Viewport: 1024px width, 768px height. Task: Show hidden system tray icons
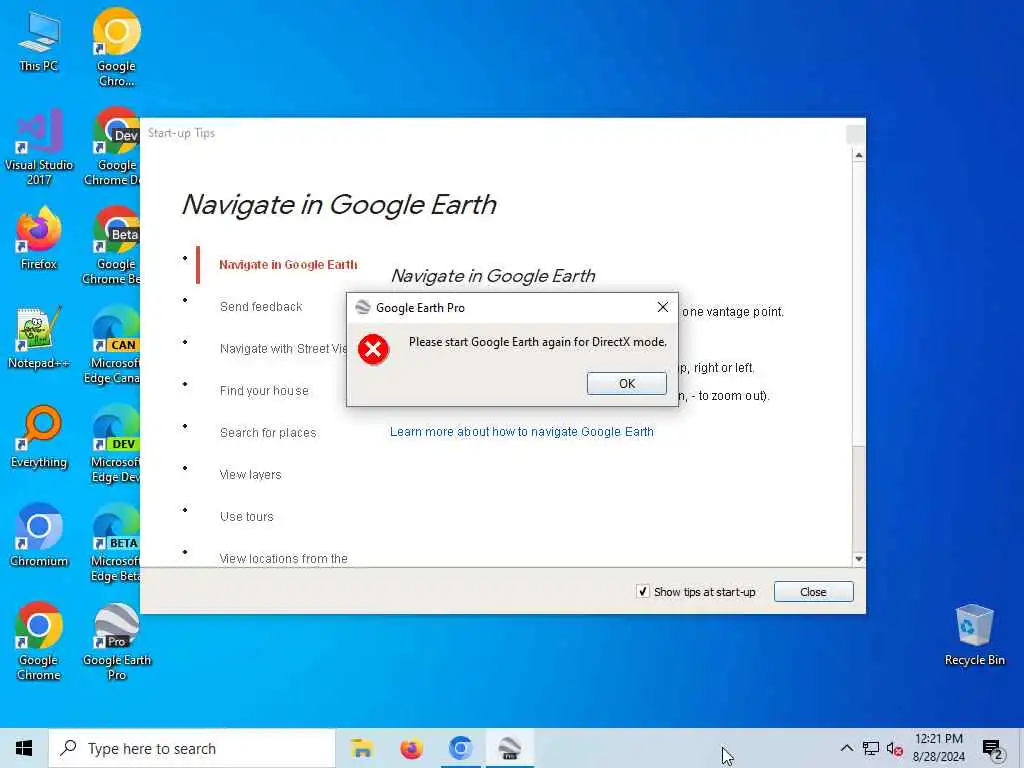point(846,748)
